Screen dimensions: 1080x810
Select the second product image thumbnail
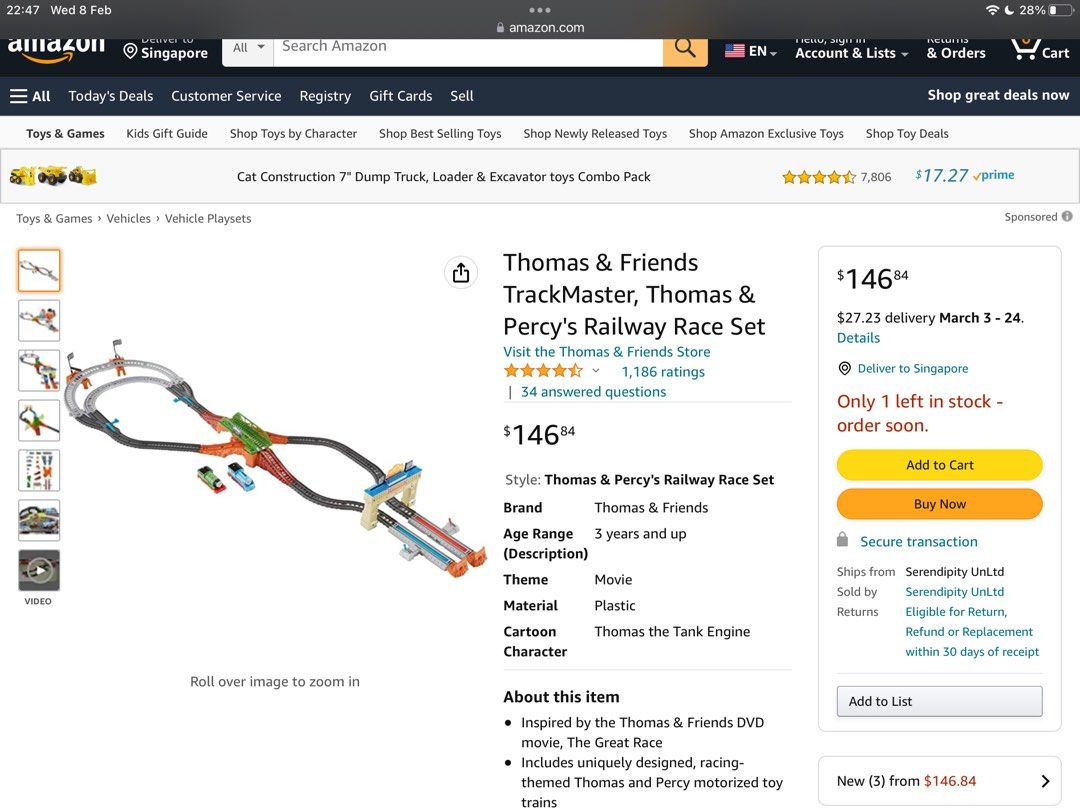pyautogui.click(x=38, y=320)
